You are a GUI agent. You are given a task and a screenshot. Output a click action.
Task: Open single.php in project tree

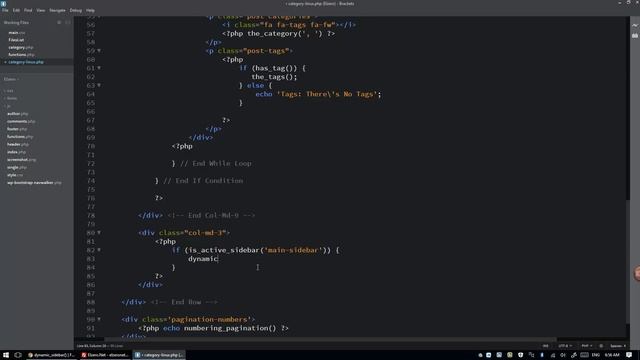[17, 167]
